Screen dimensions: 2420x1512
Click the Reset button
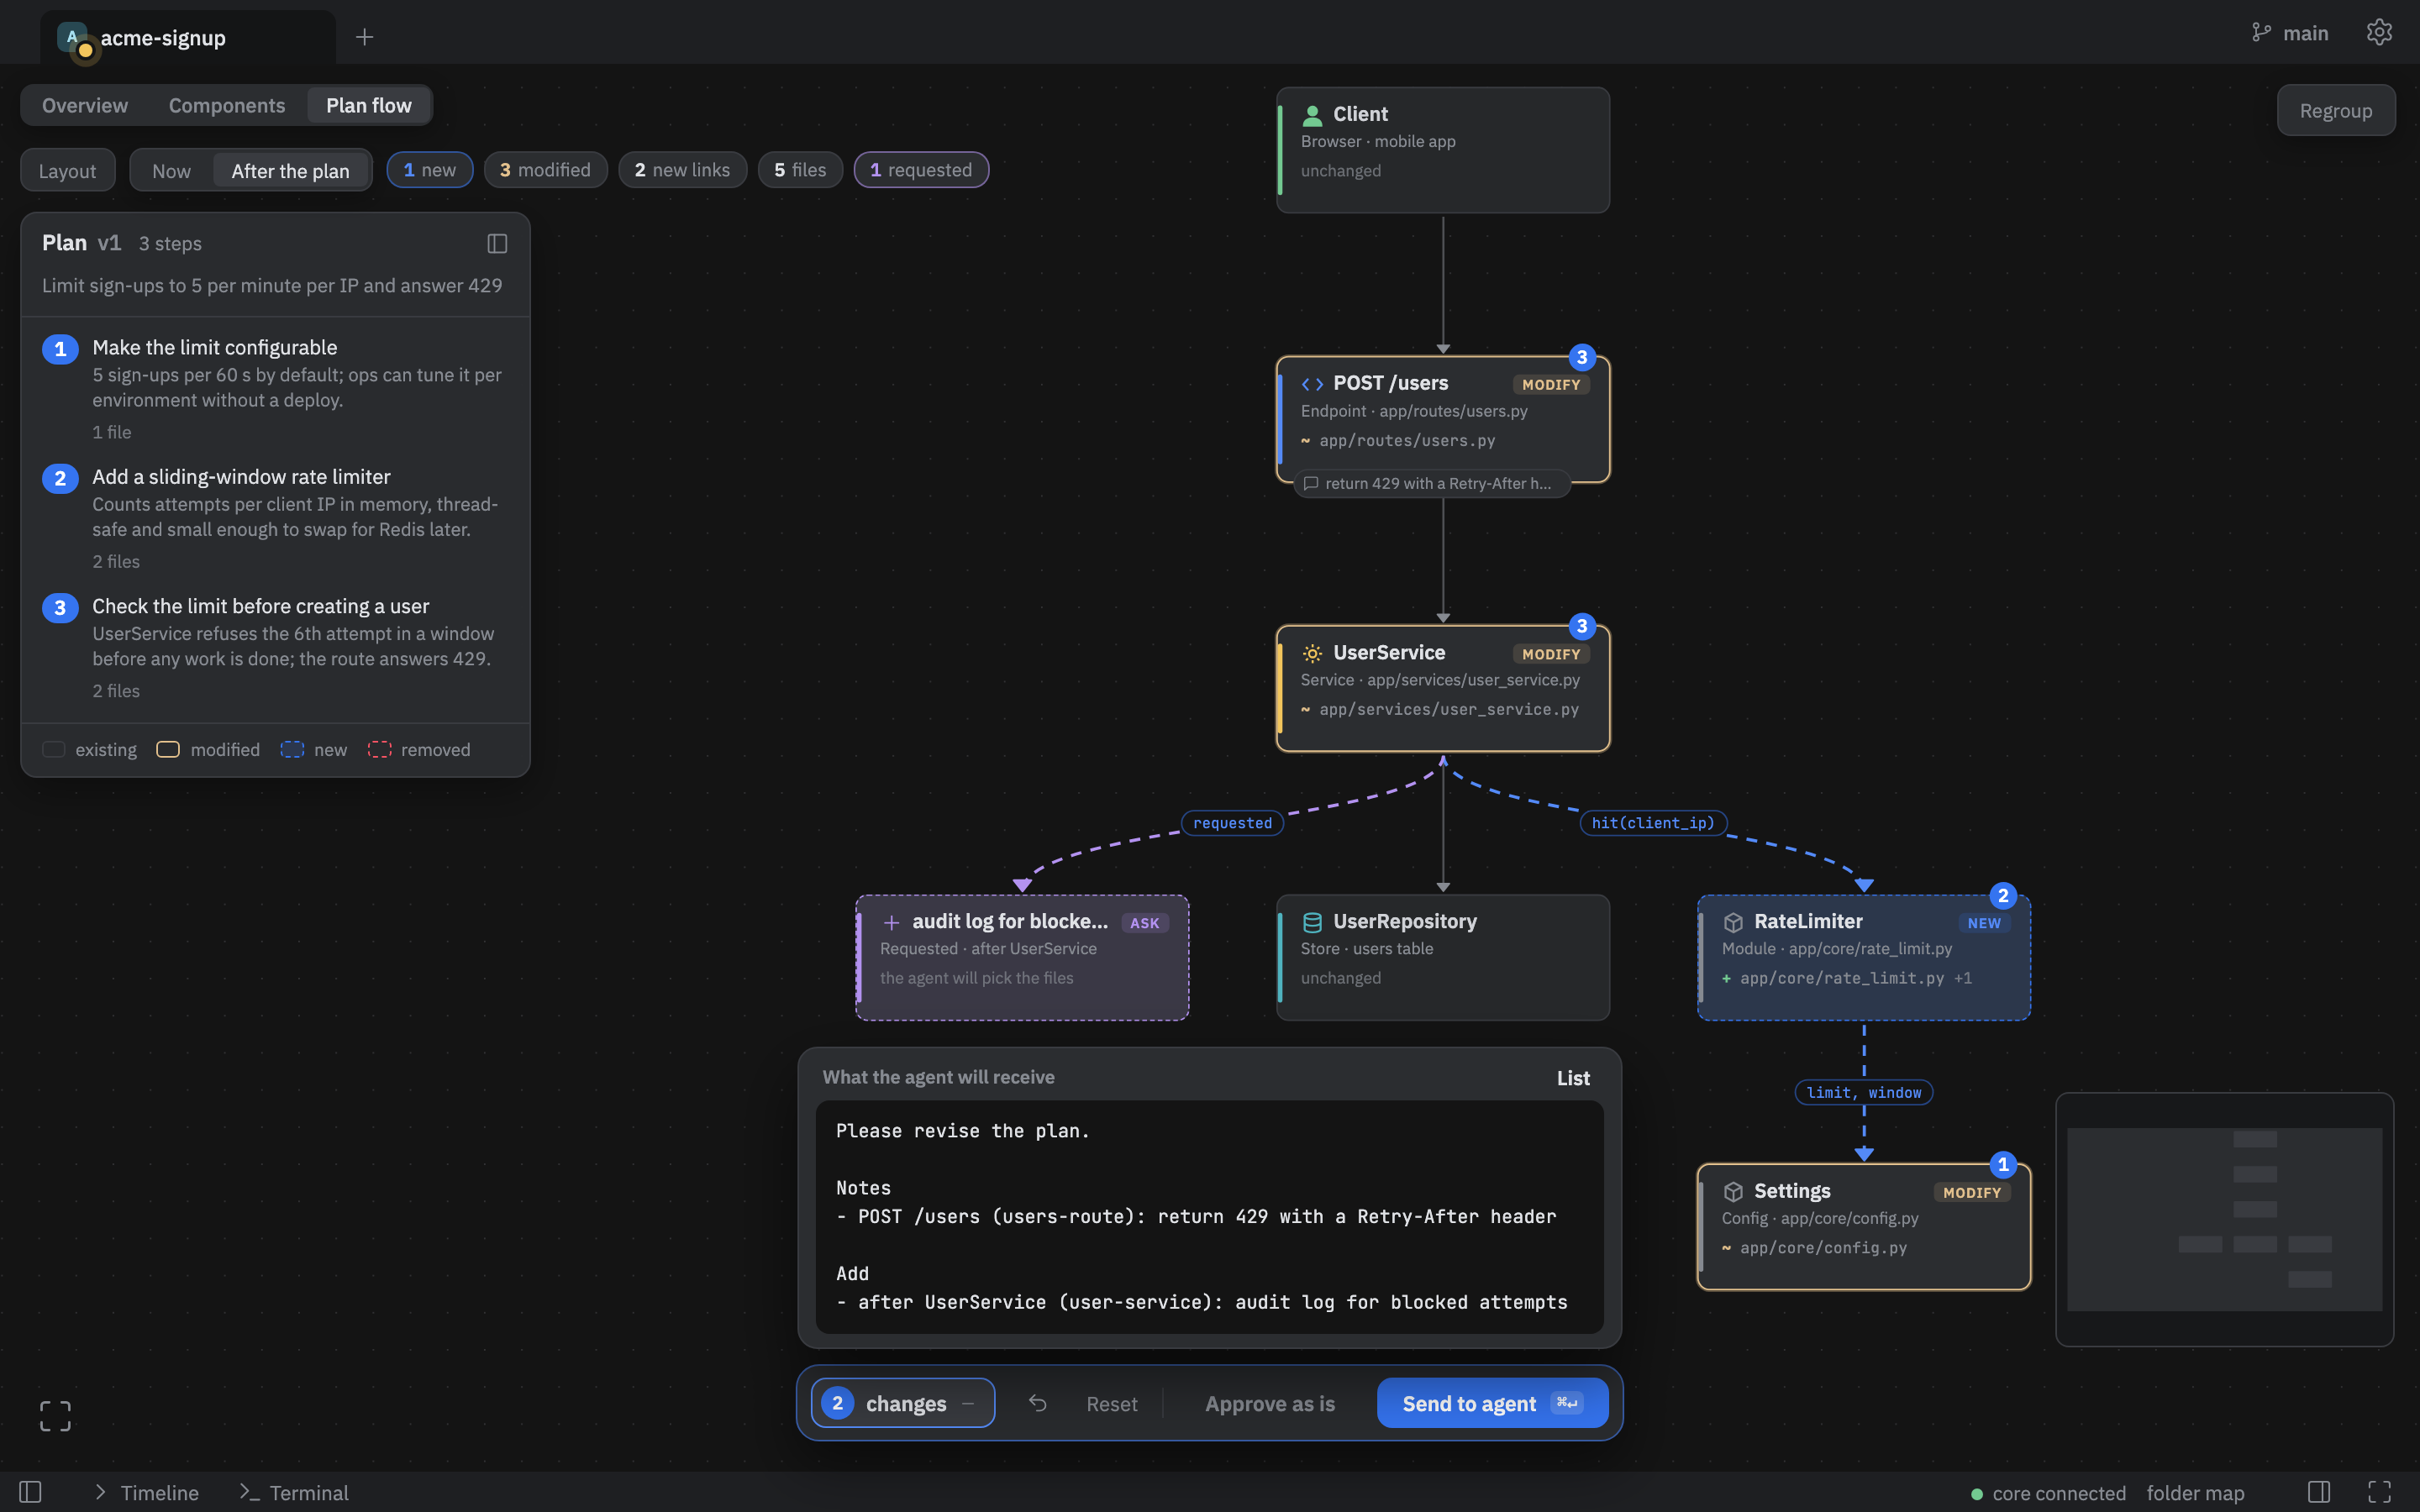(x=1112, y=1403)
